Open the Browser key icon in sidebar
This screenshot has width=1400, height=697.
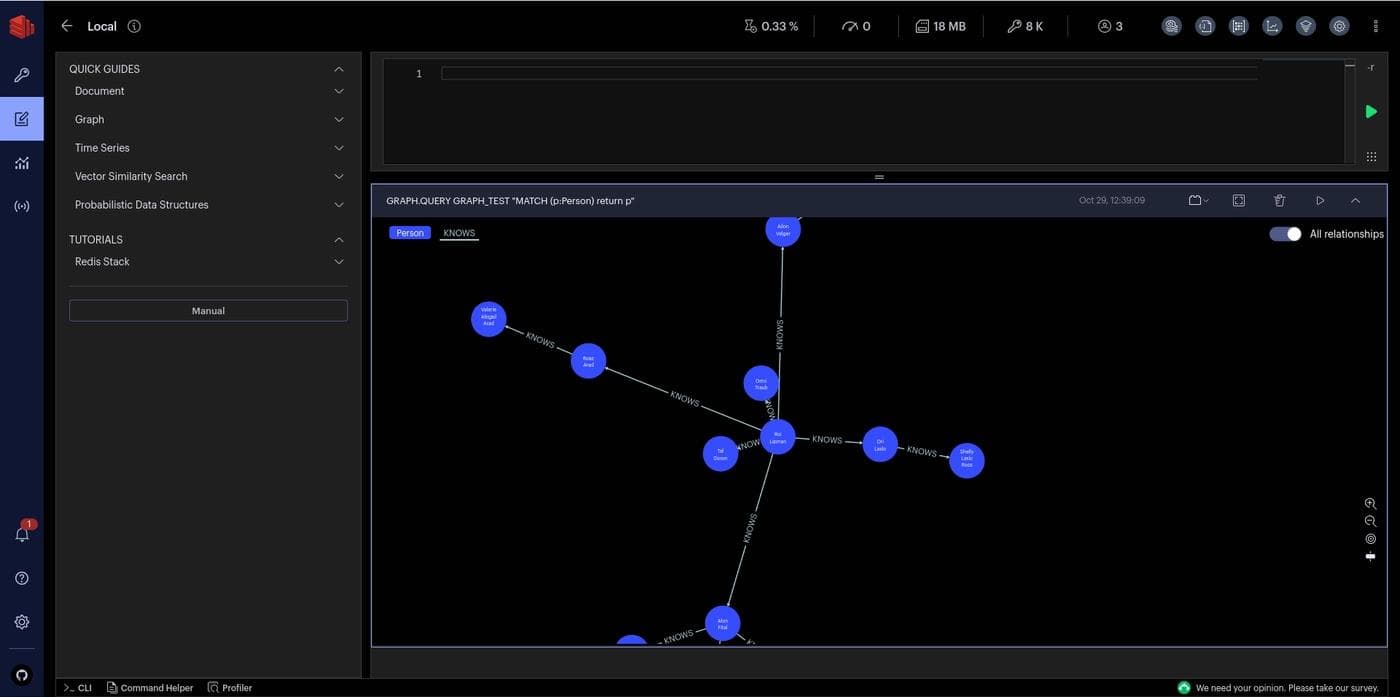[x=22, y=75]
